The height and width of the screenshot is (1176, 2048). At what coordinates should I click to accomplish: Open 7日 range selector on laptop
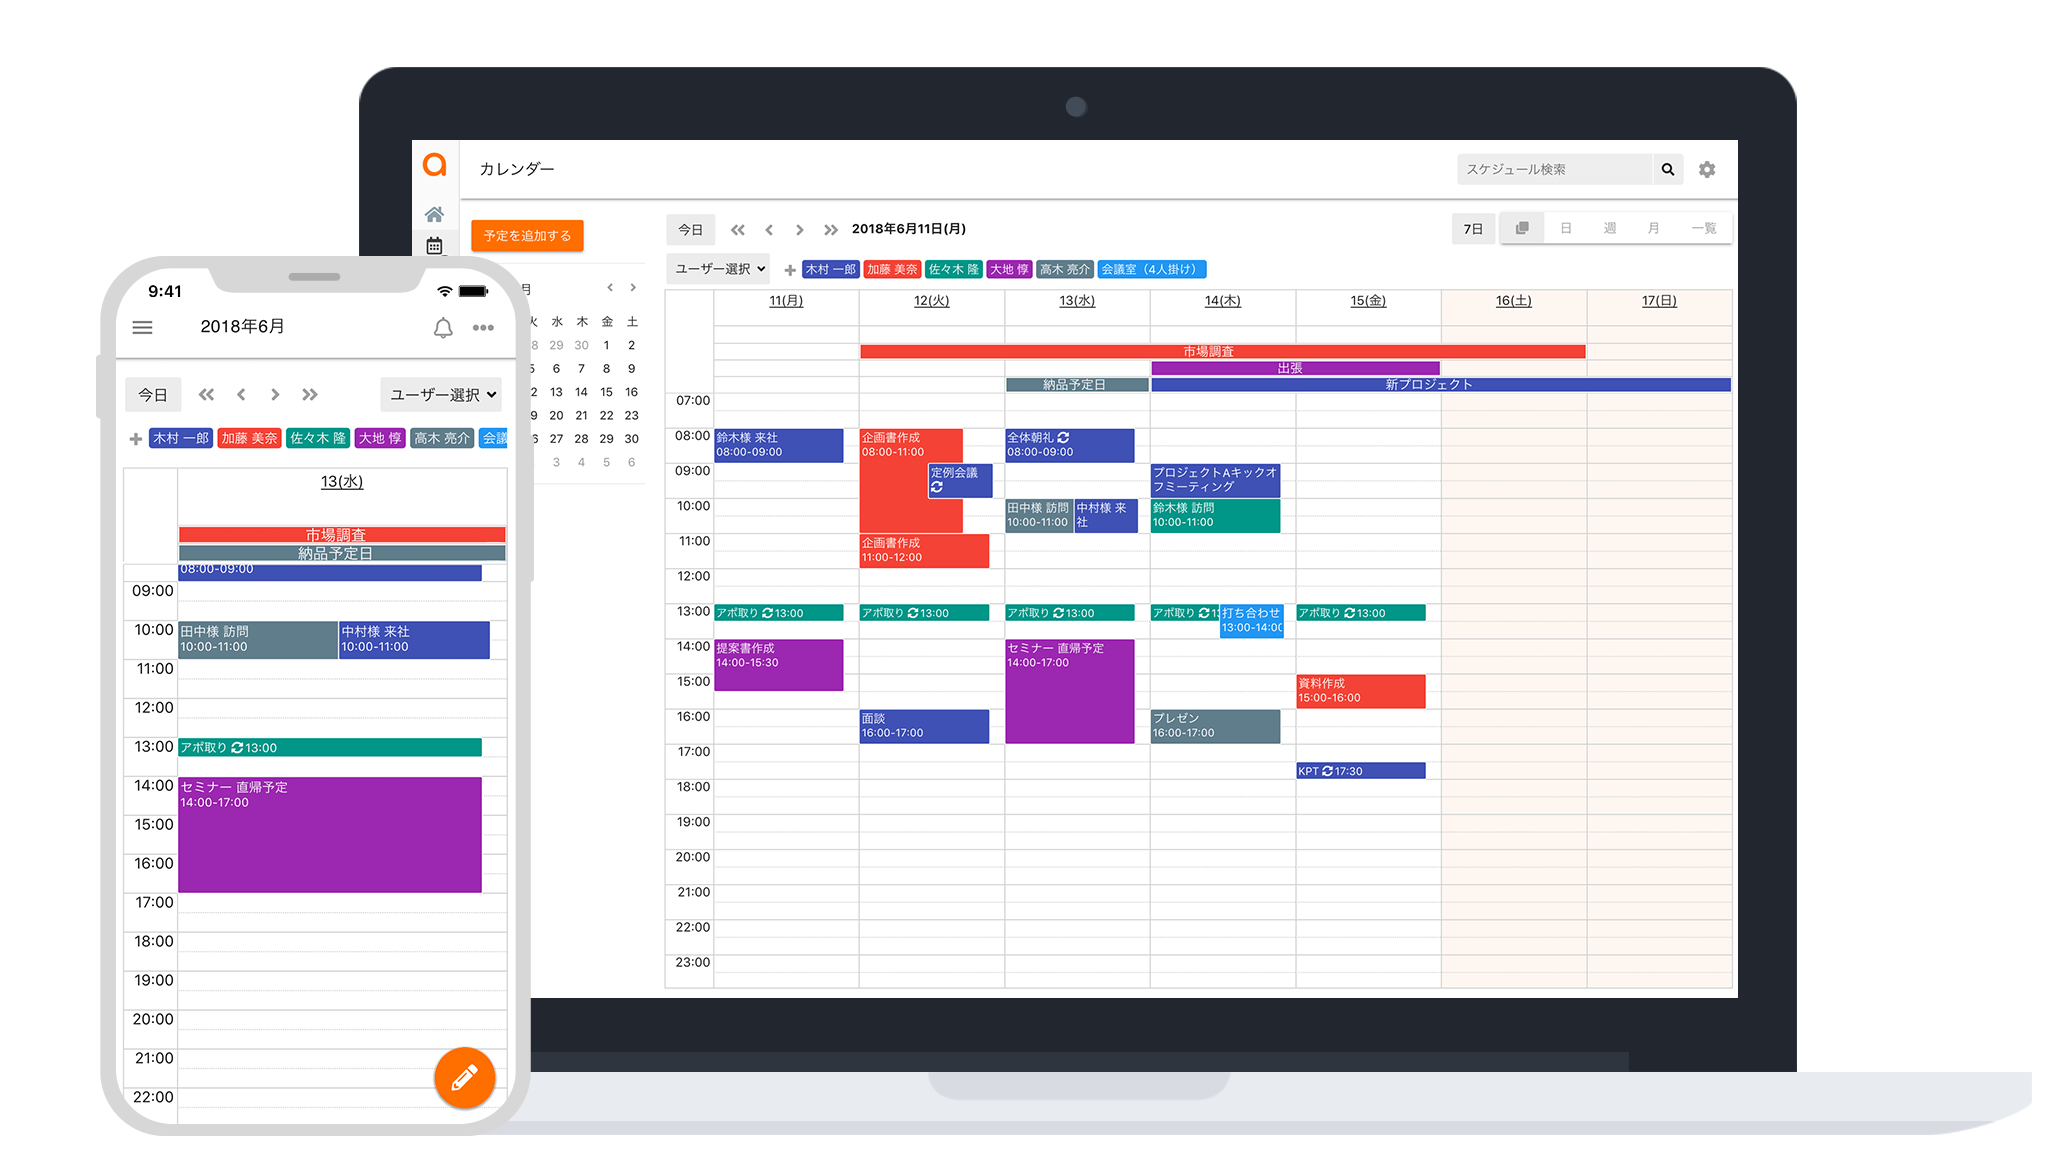pyautogui.click(x=1473, y=229)
